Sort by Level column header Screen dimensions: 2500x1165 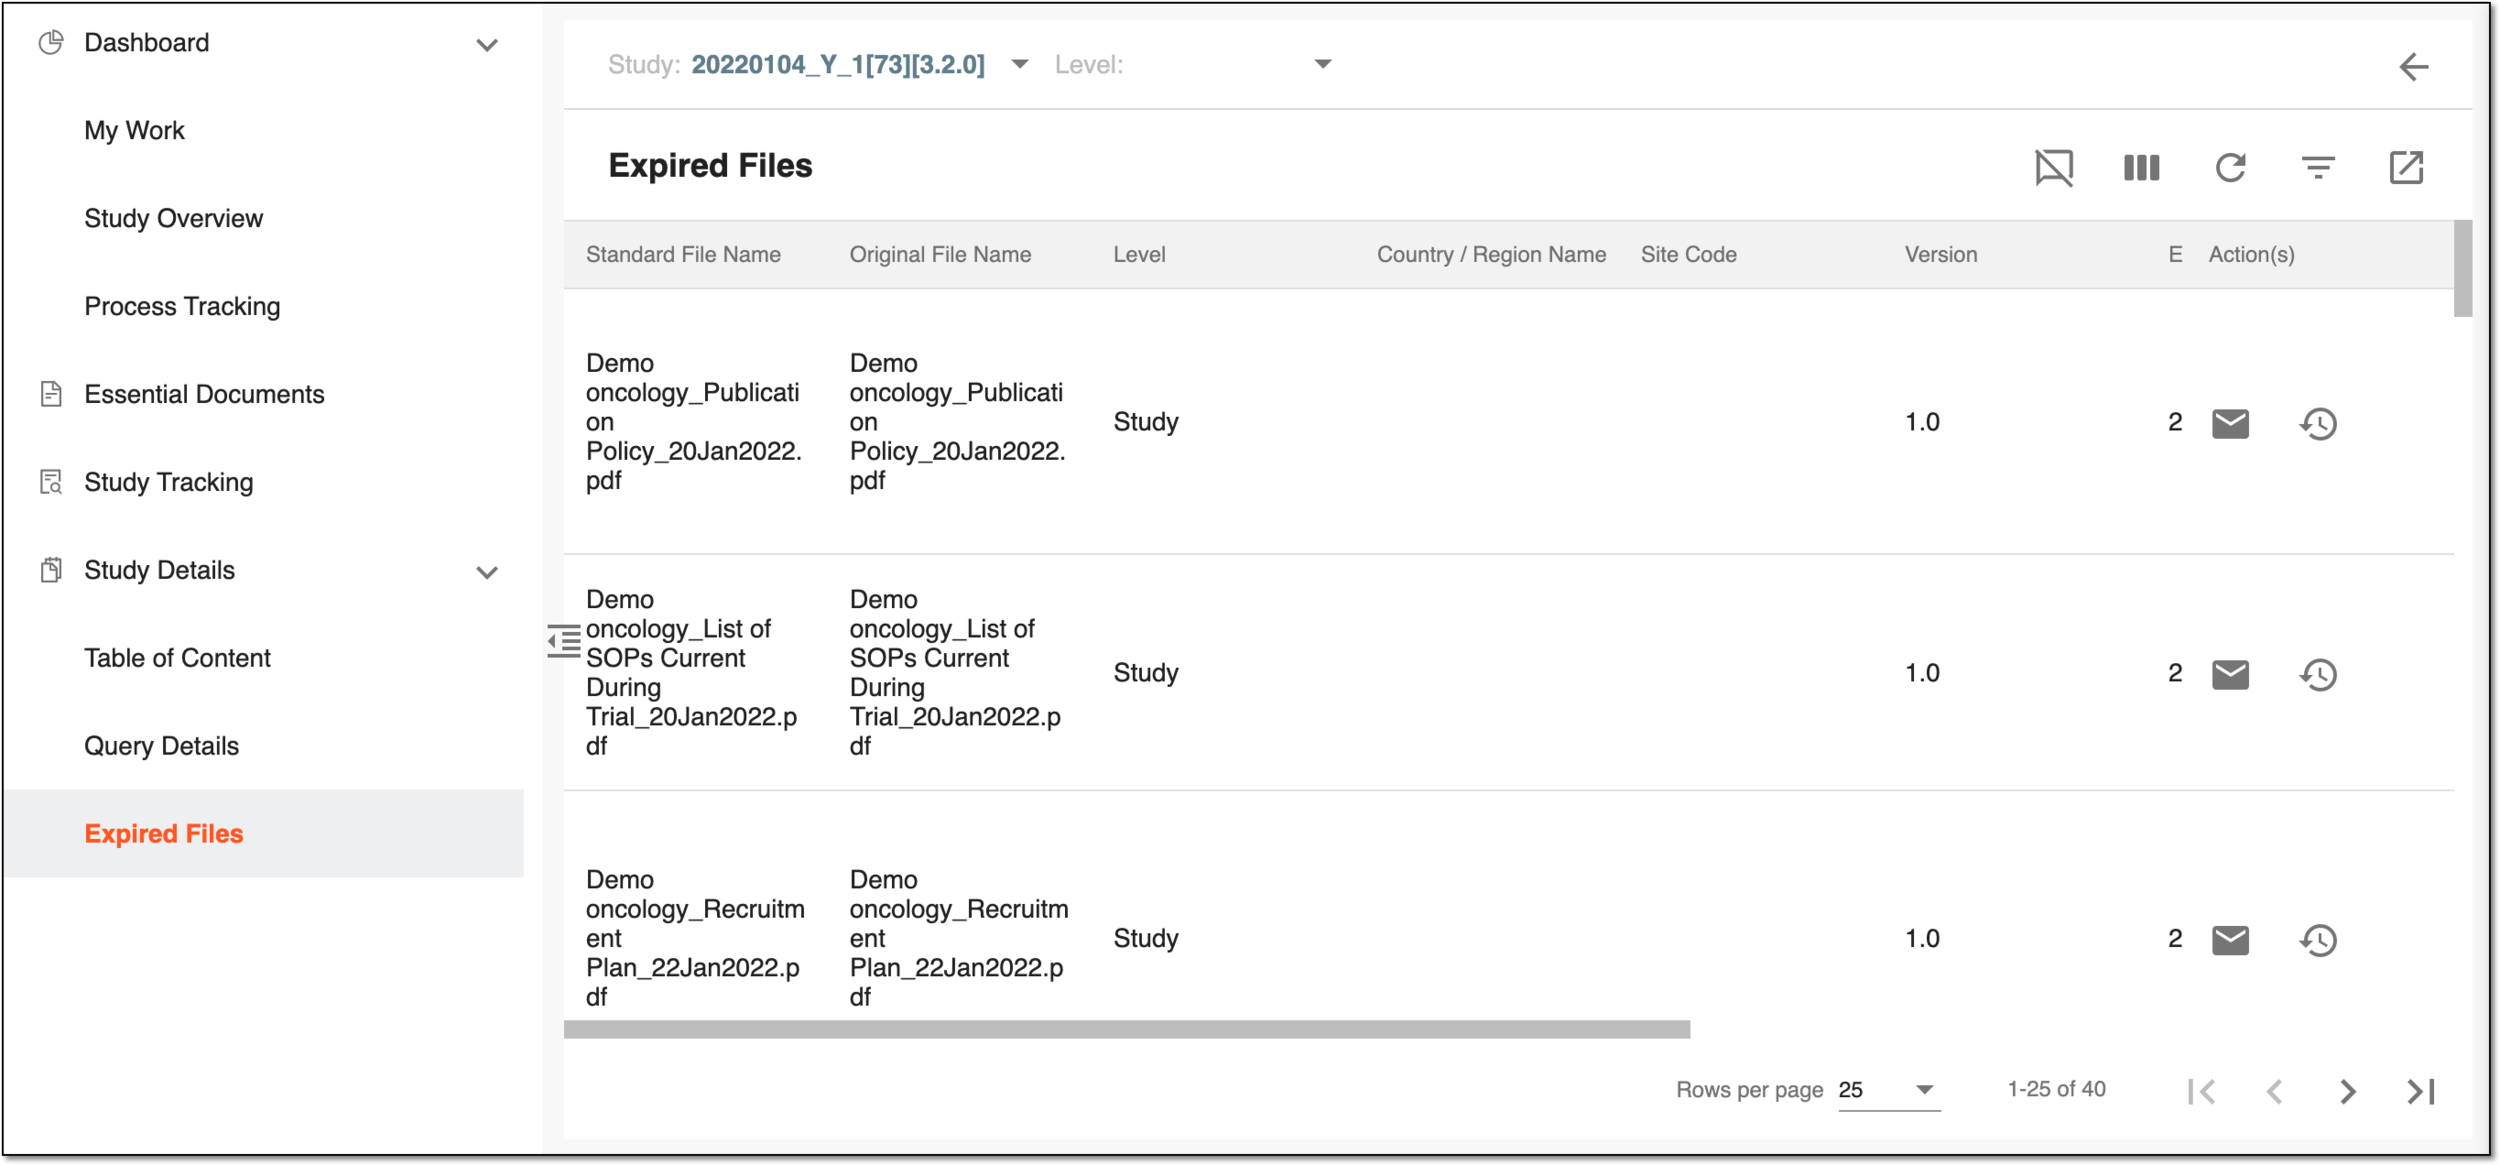tap(1139, 254)
